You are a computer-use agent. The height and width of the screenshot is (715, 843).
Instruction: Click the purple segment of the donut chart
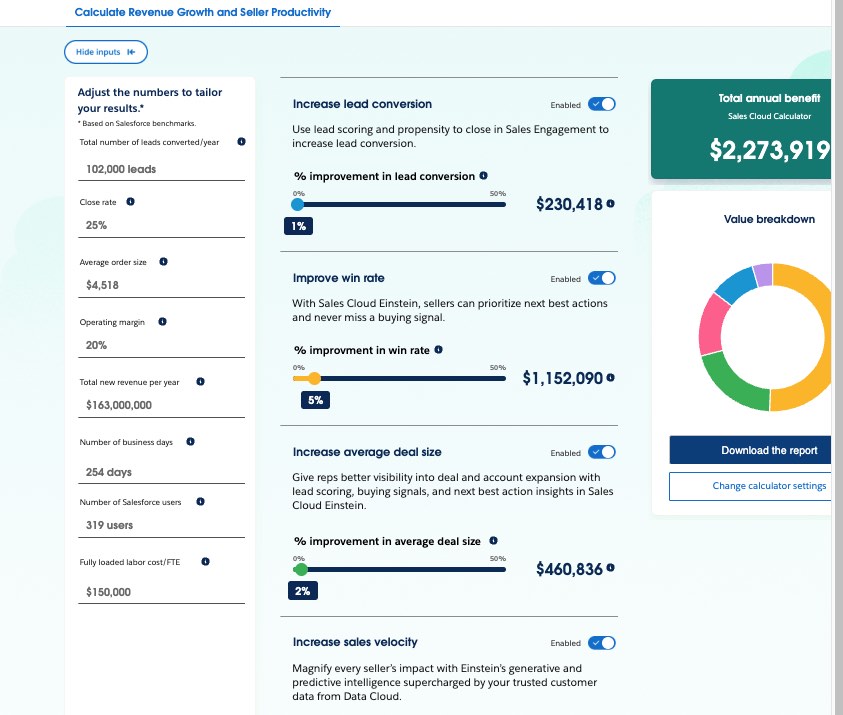pyautogui.click(x=763, y=274)
